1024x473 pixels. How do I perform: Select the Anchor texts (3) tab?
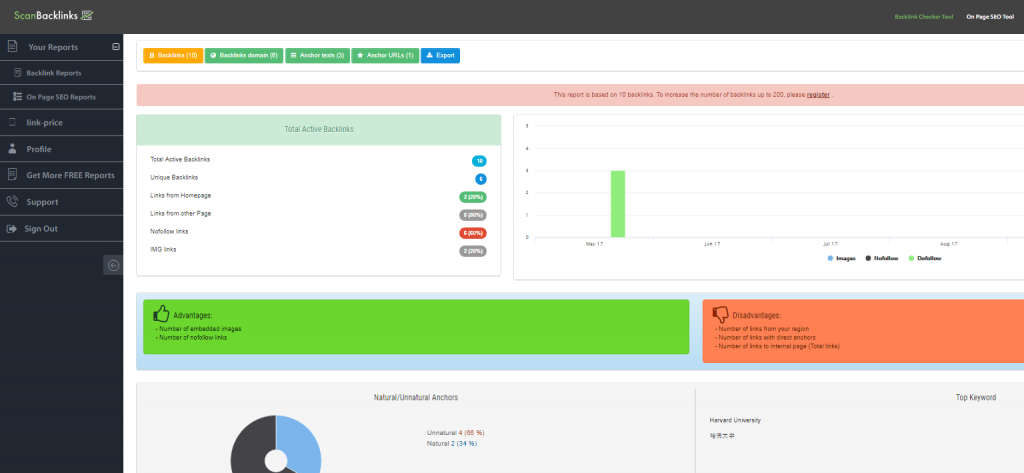coord(317,56)
